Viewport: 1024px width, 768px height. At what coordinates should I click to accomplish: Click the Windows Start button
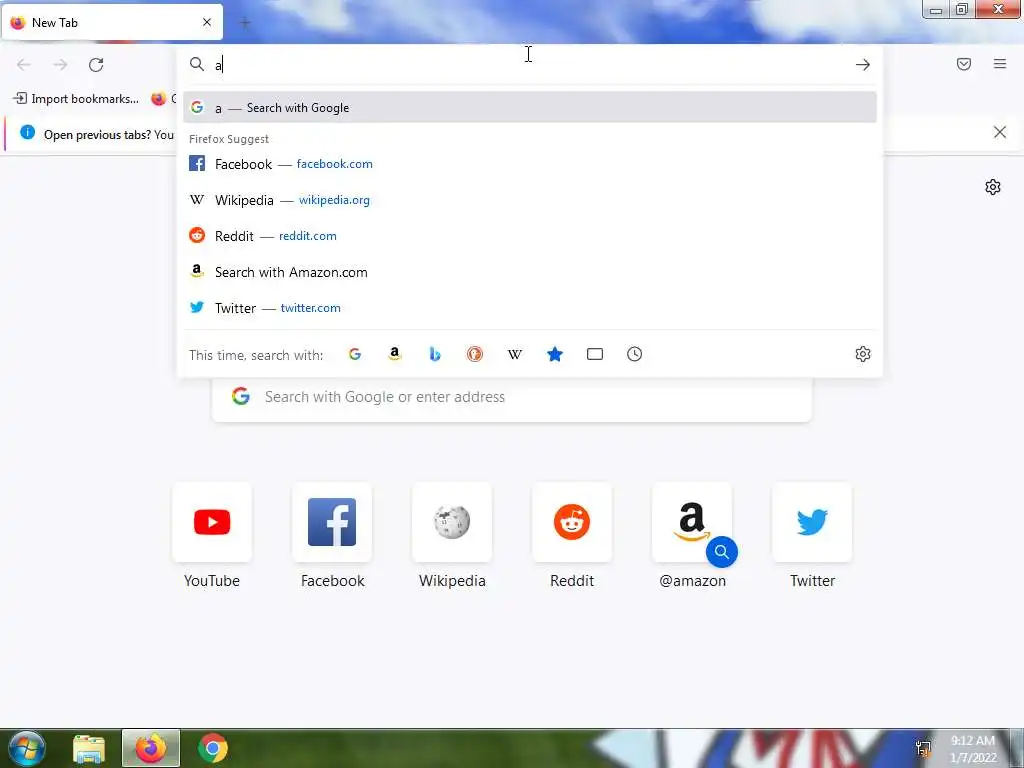pyautogui.click(x=27, y=748)
